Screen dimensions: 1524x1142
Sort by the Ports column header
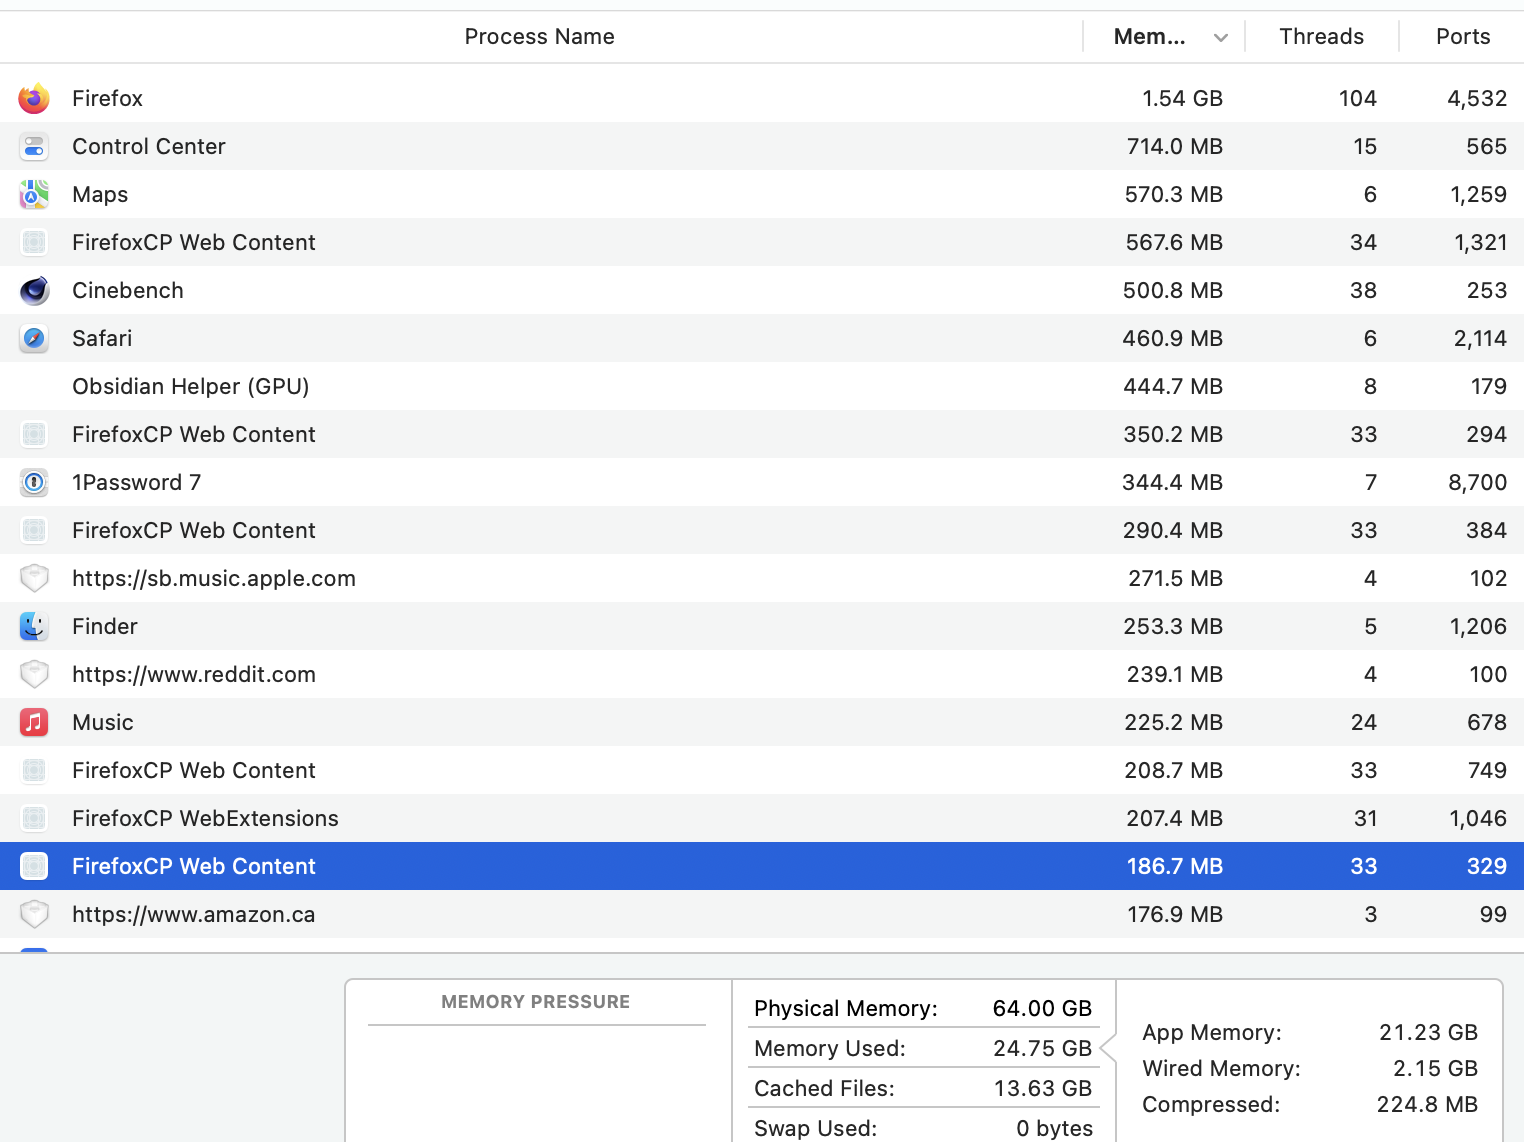tap(1463, 37)
